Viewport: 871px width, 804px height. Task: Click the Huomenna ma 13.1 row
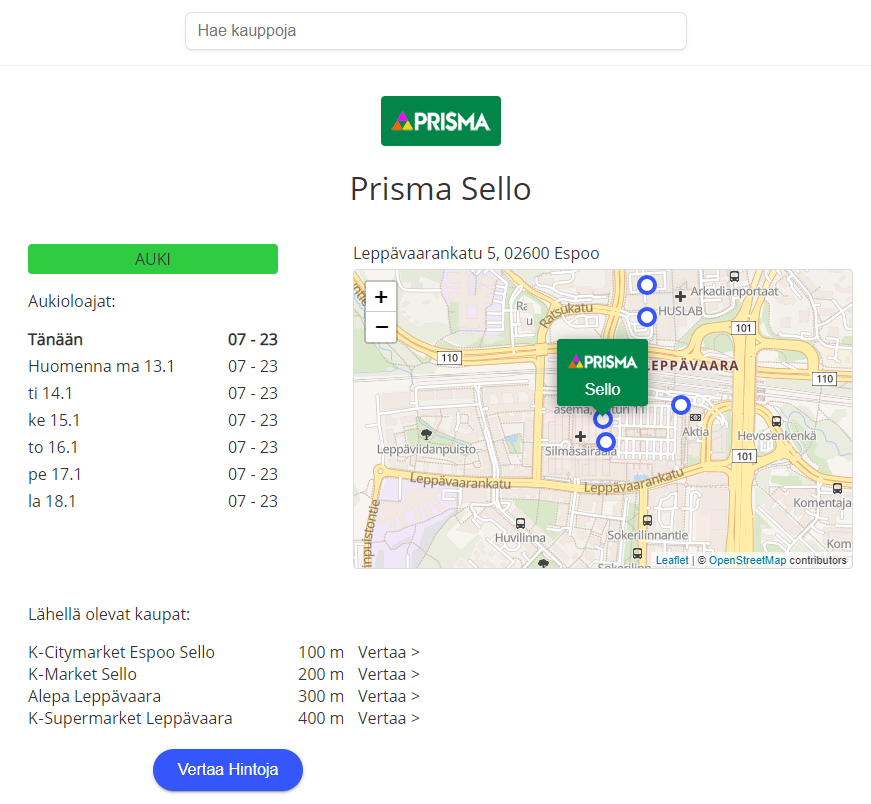(x=153, y=367)
